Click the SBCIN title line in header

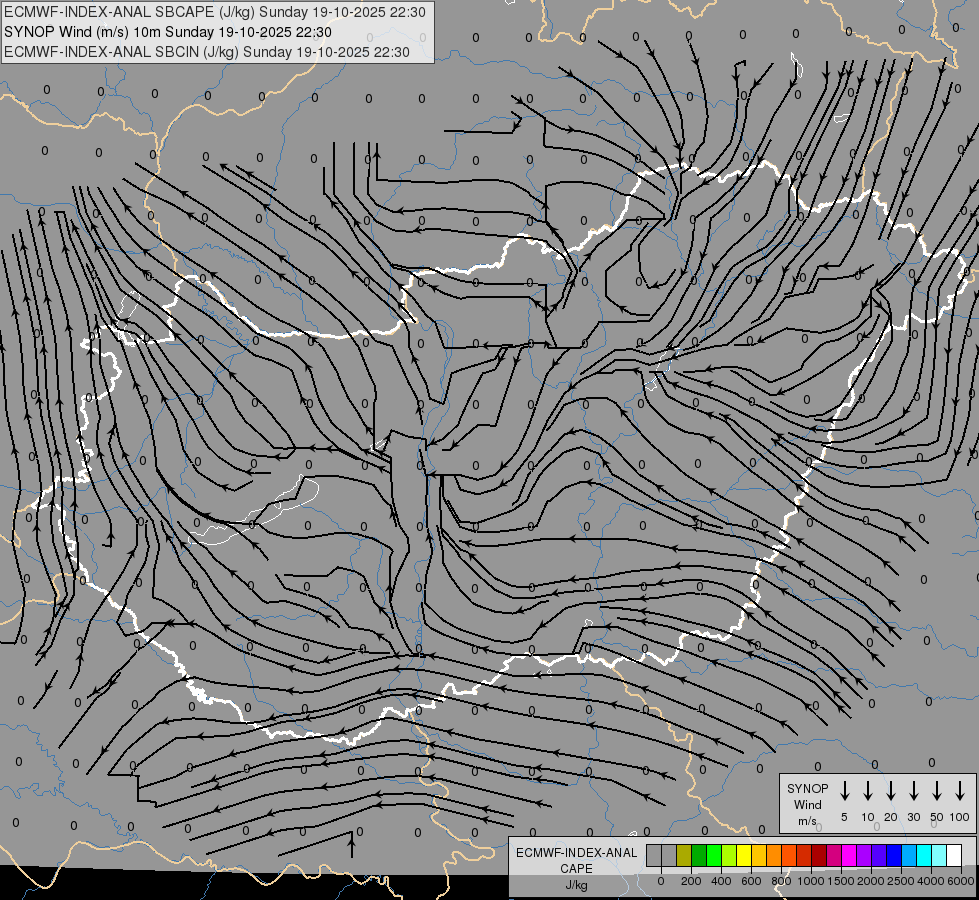[207, 52]
